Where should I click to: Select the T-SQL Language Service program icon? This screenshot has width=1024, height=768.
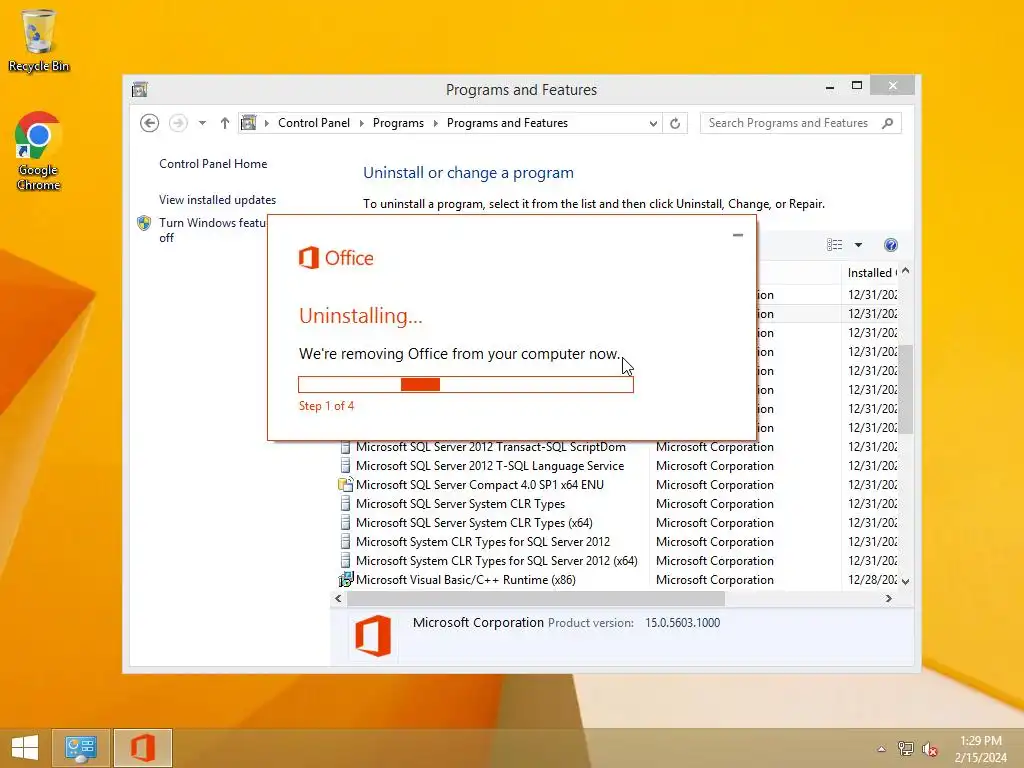pyautogui.click(x=345, y=466)
